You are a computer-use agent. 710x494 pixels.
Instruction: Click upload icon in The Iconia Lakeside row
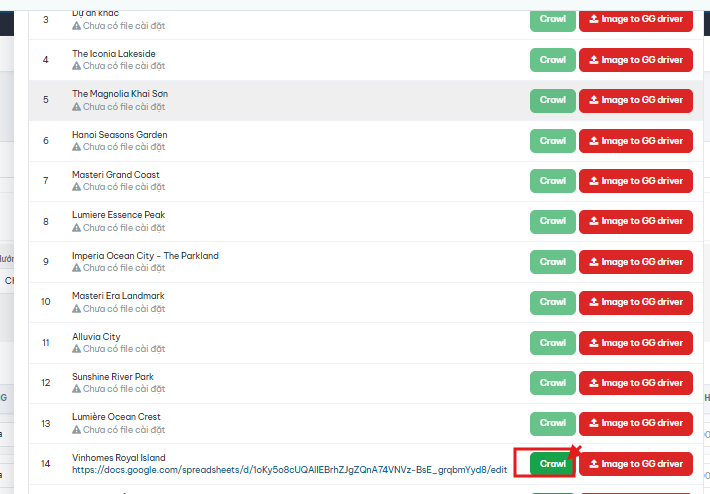tap(593, 60)
